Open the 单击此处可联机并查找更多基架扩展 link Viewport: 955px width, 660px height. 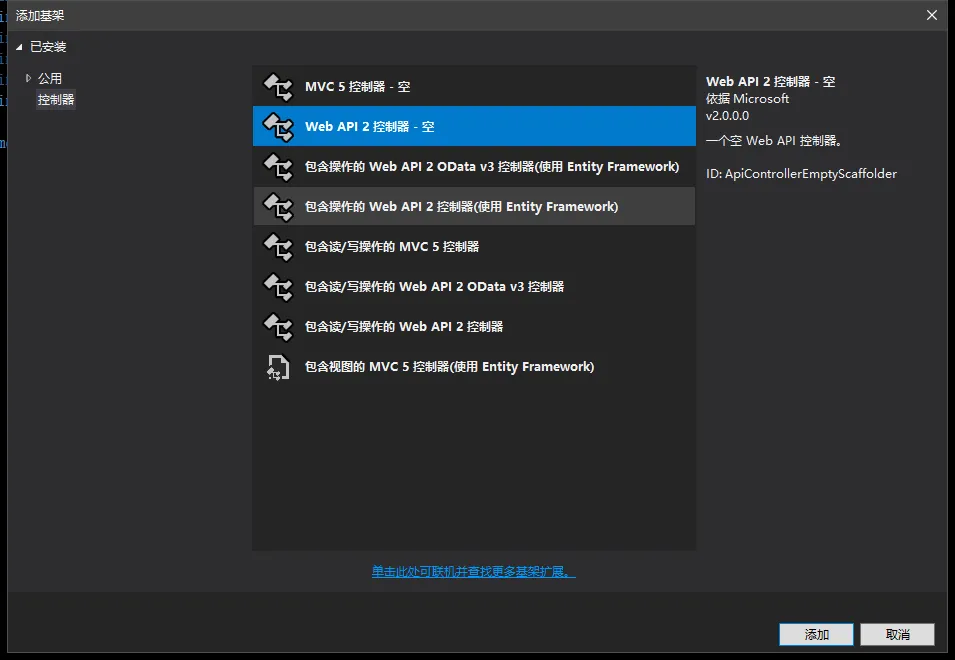click(473, 572)
